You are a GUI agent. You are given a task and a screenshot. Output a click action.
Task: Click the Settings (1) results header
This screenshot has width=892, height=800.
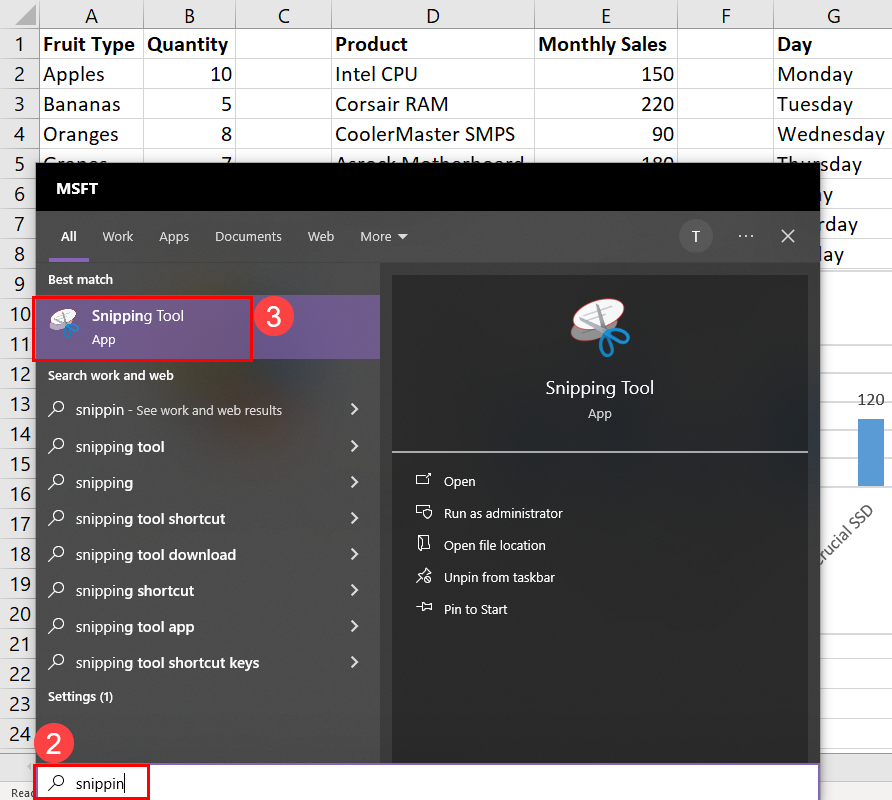coord(80,696)
